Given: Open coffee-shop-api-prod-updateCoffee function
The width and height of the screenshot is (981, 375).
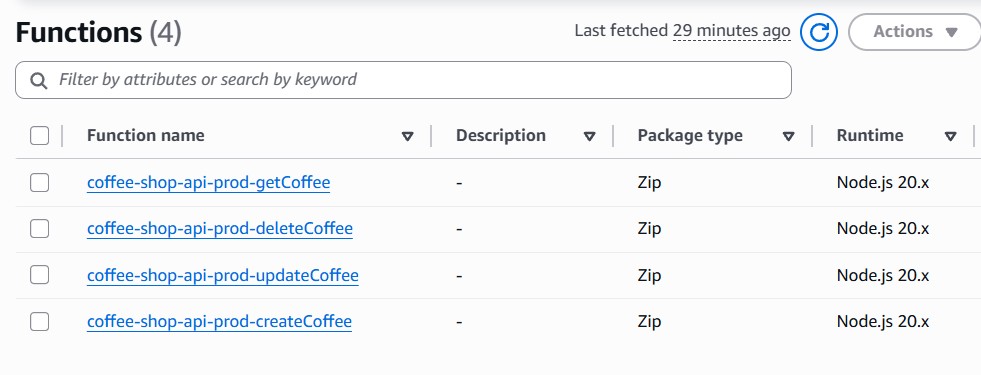Looking at the screenshot, I should pos(223,275).
